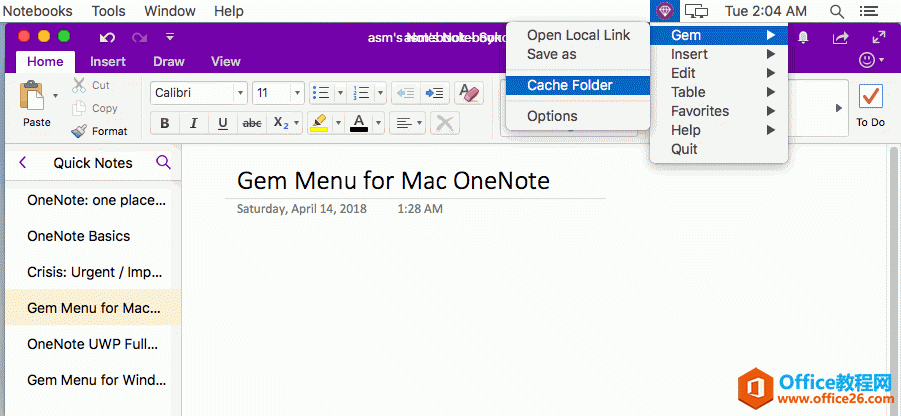Click the Paste clipboard icon
The height and width of the screenshot is (416, 901).
[x=33, y=95]
